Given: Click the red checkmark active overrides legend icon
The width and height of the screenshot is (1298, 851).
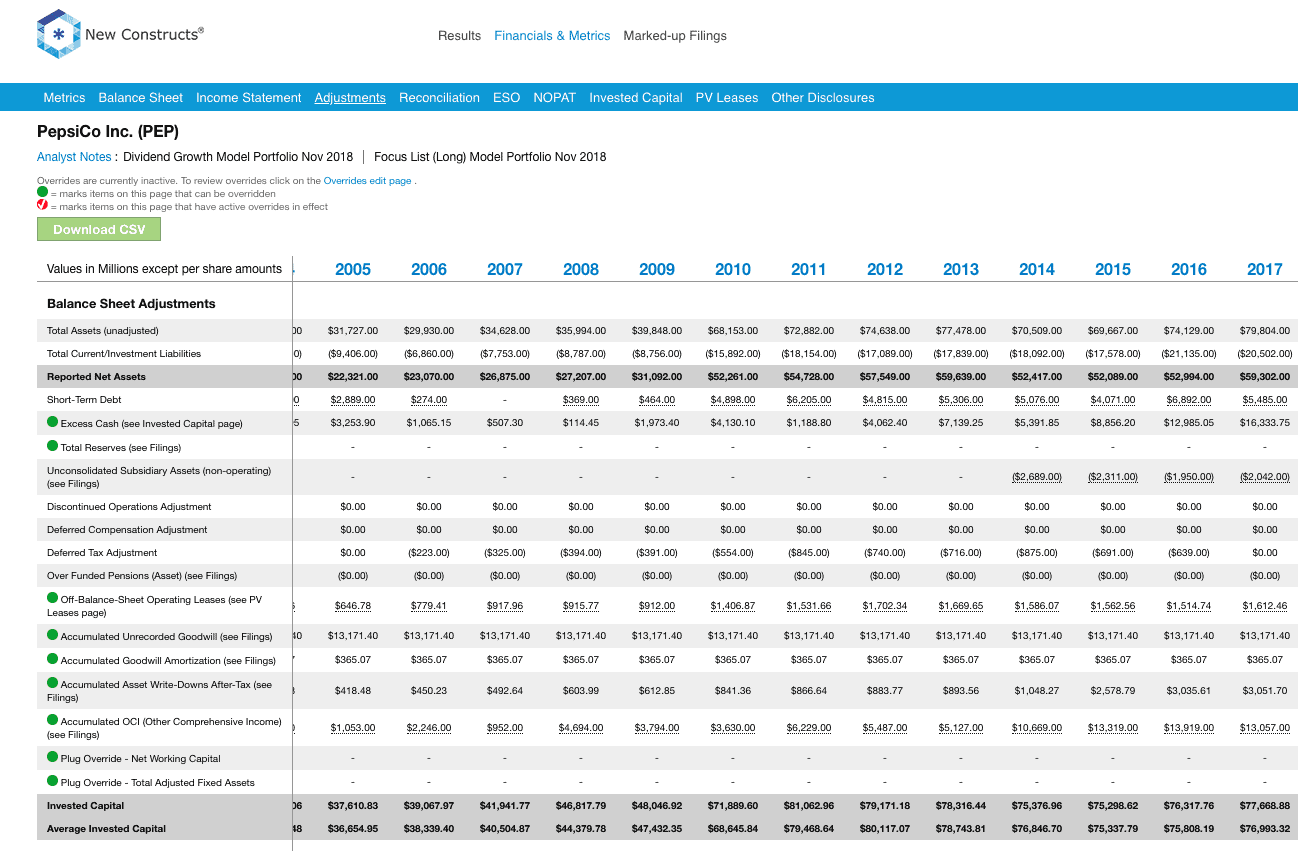Looking at the screenshot, I should pos(42,206).
